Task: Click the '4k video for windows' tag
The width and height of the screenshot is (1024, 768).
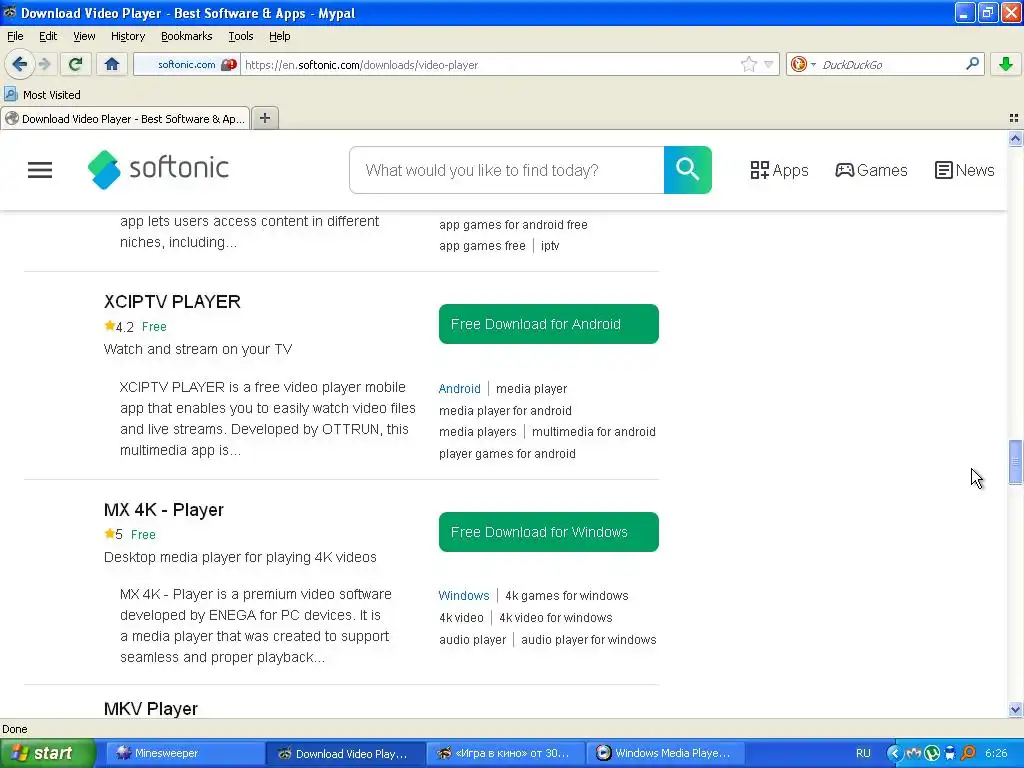Action: [555, 618]
